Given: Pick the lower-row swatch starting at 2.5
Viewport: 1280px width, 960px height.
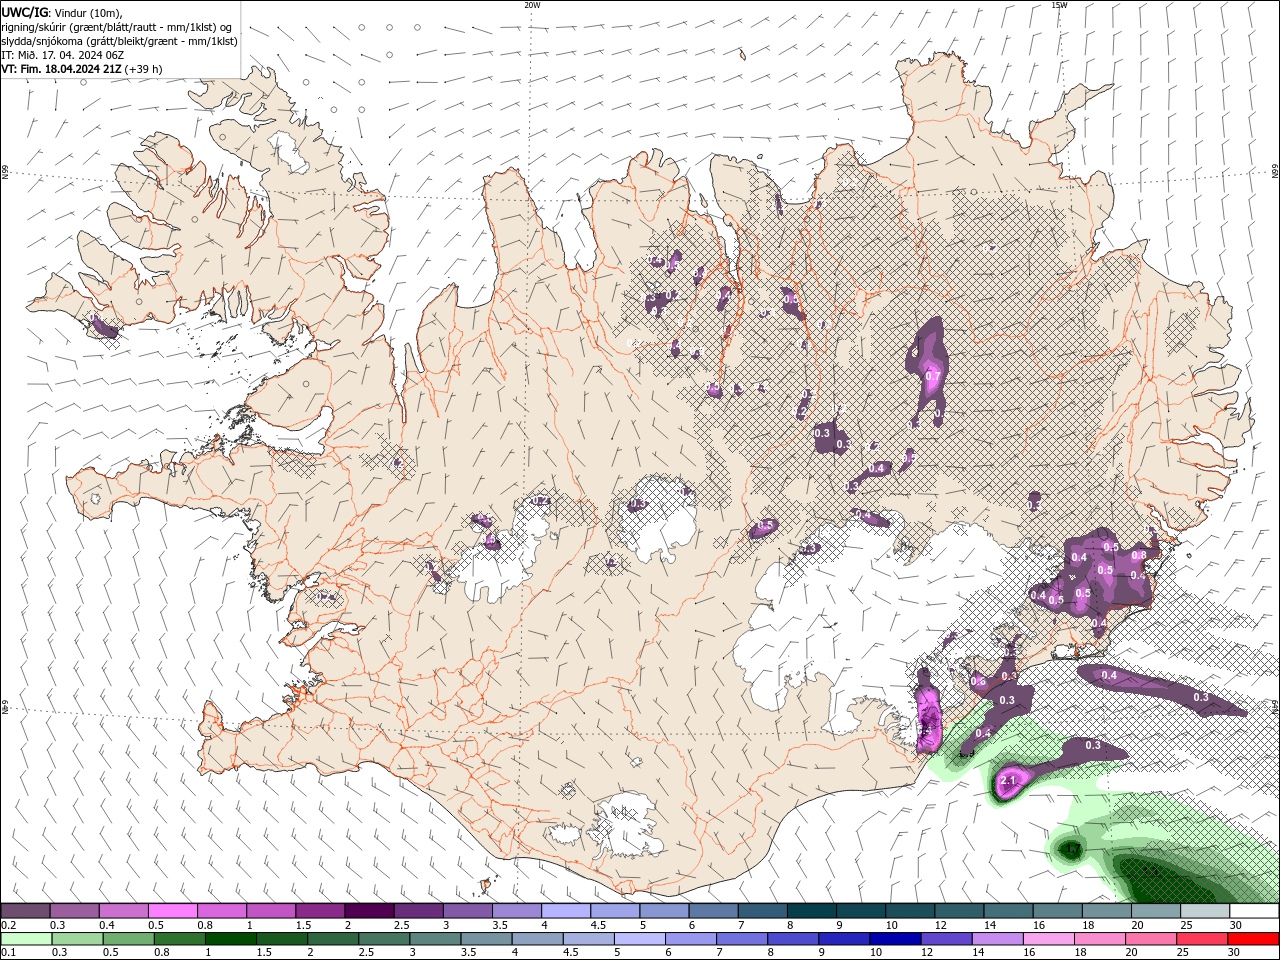Looking at the screenshot, I should 384,939.
